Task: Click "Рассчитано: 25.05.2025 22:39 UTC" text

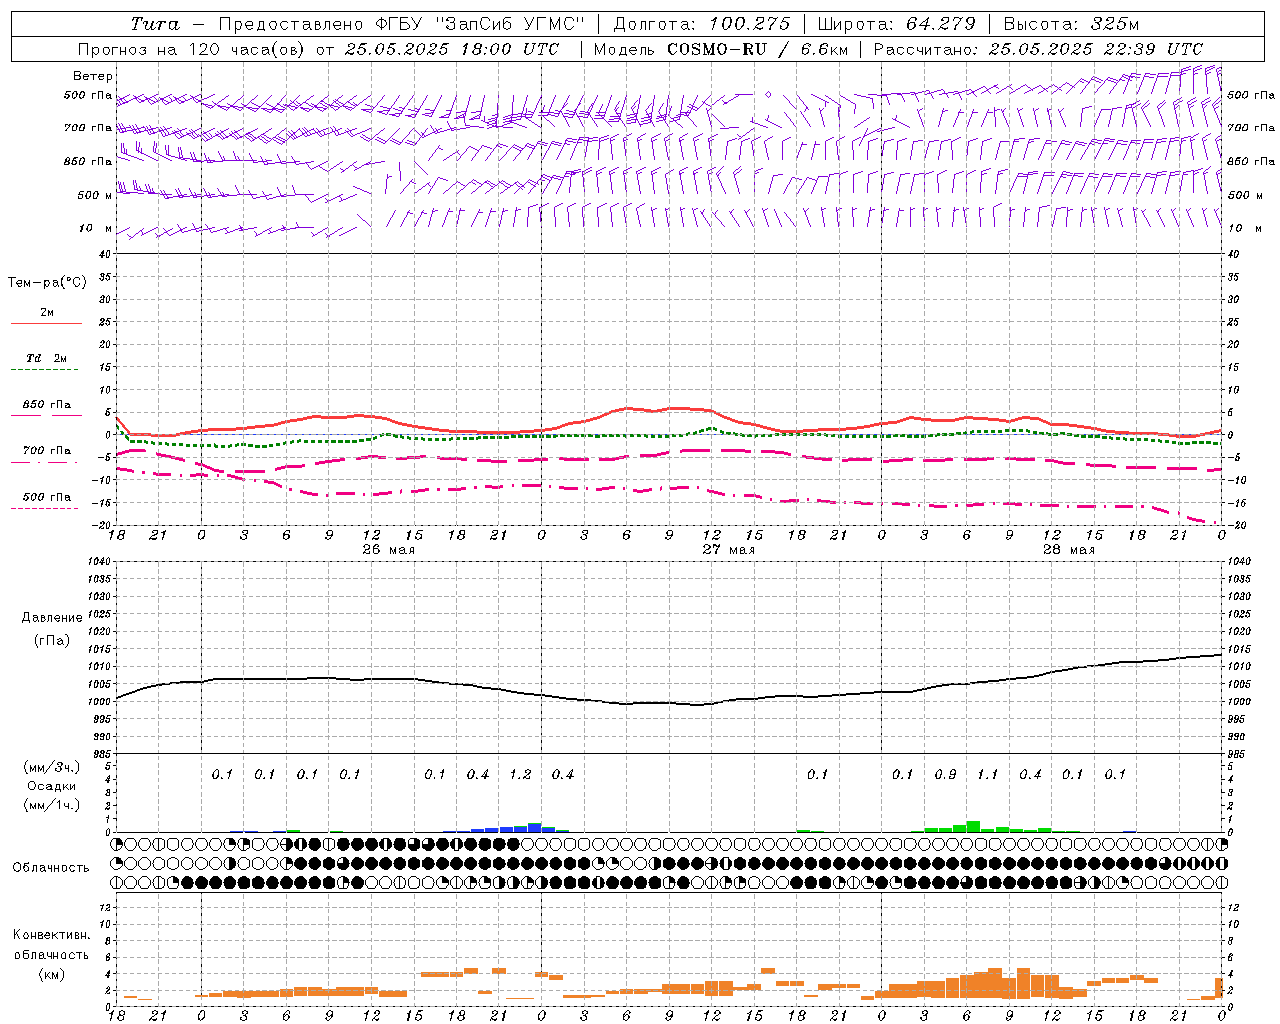Action: point(1038,49)
